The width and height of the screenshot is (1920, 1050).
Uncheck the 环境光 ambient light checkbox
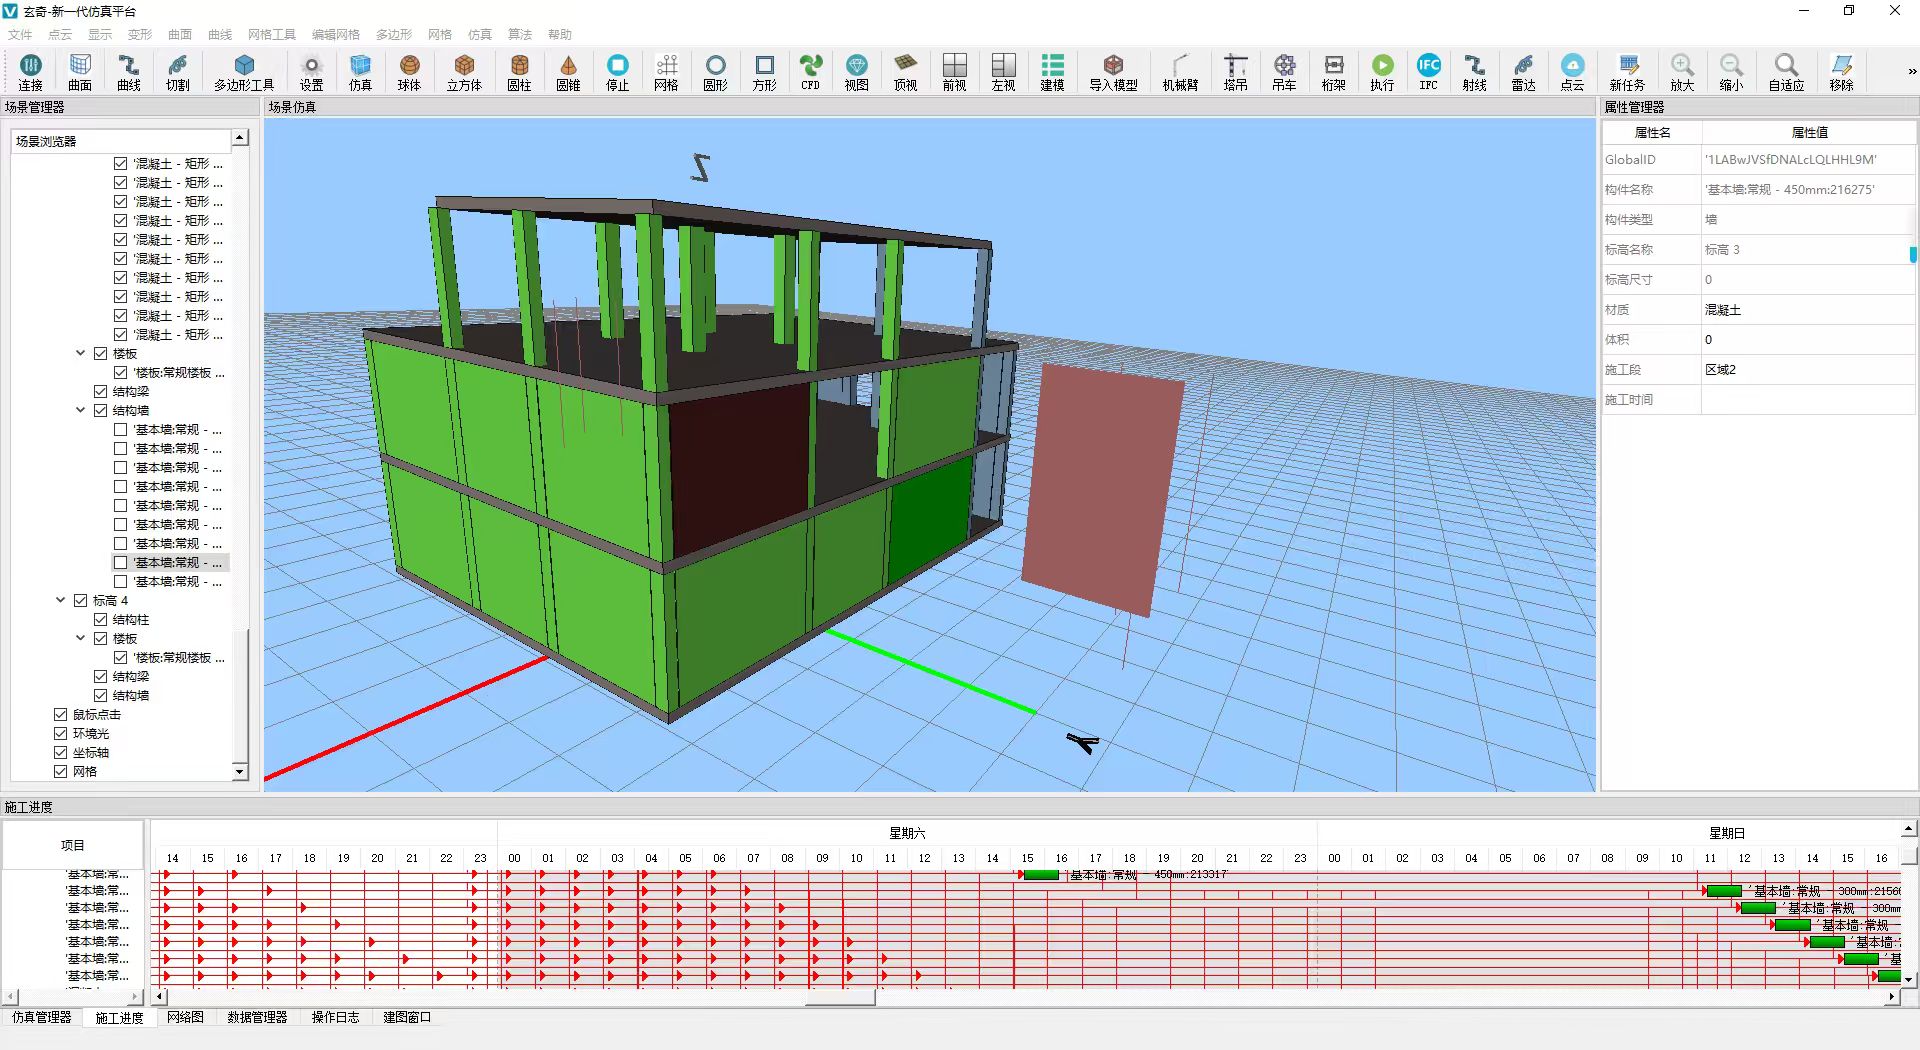[61, 734]
